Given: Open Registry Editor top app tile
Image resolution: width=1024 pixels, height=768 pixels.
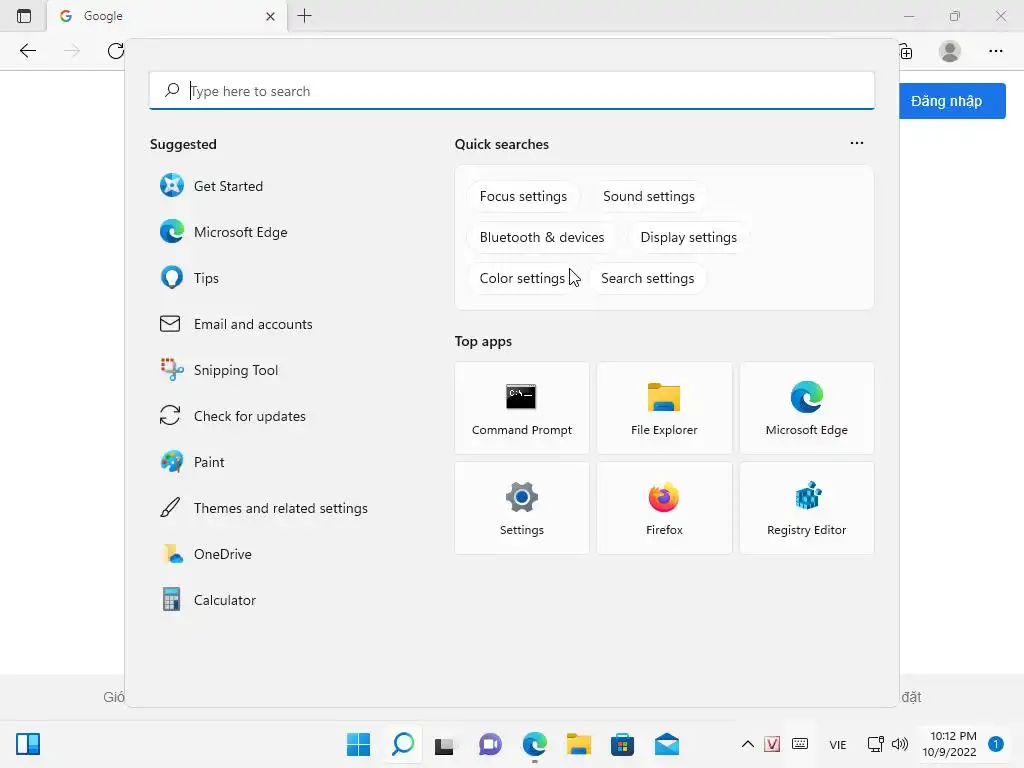Looking at the screenshot, I should tap(807, 508).
